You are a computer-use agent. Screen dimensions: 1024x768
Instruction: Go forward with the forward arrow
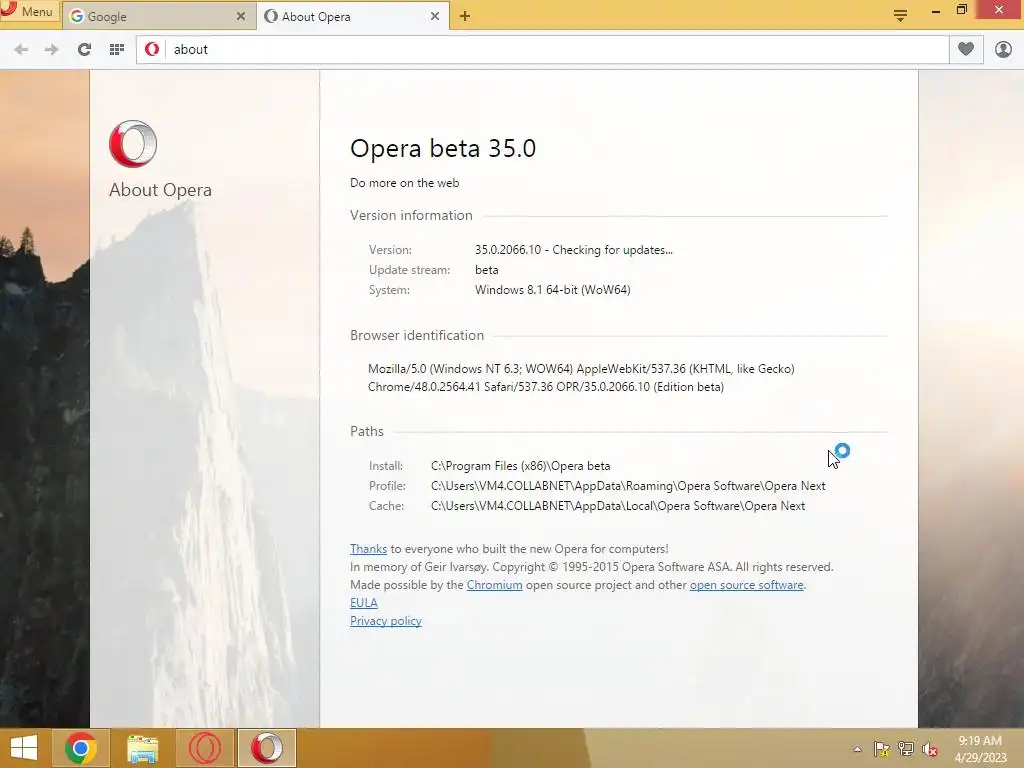click(52, 50)
